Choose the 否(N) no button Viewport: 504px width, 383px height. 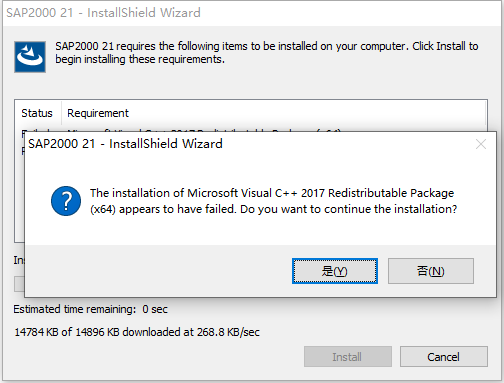(431, 271)
